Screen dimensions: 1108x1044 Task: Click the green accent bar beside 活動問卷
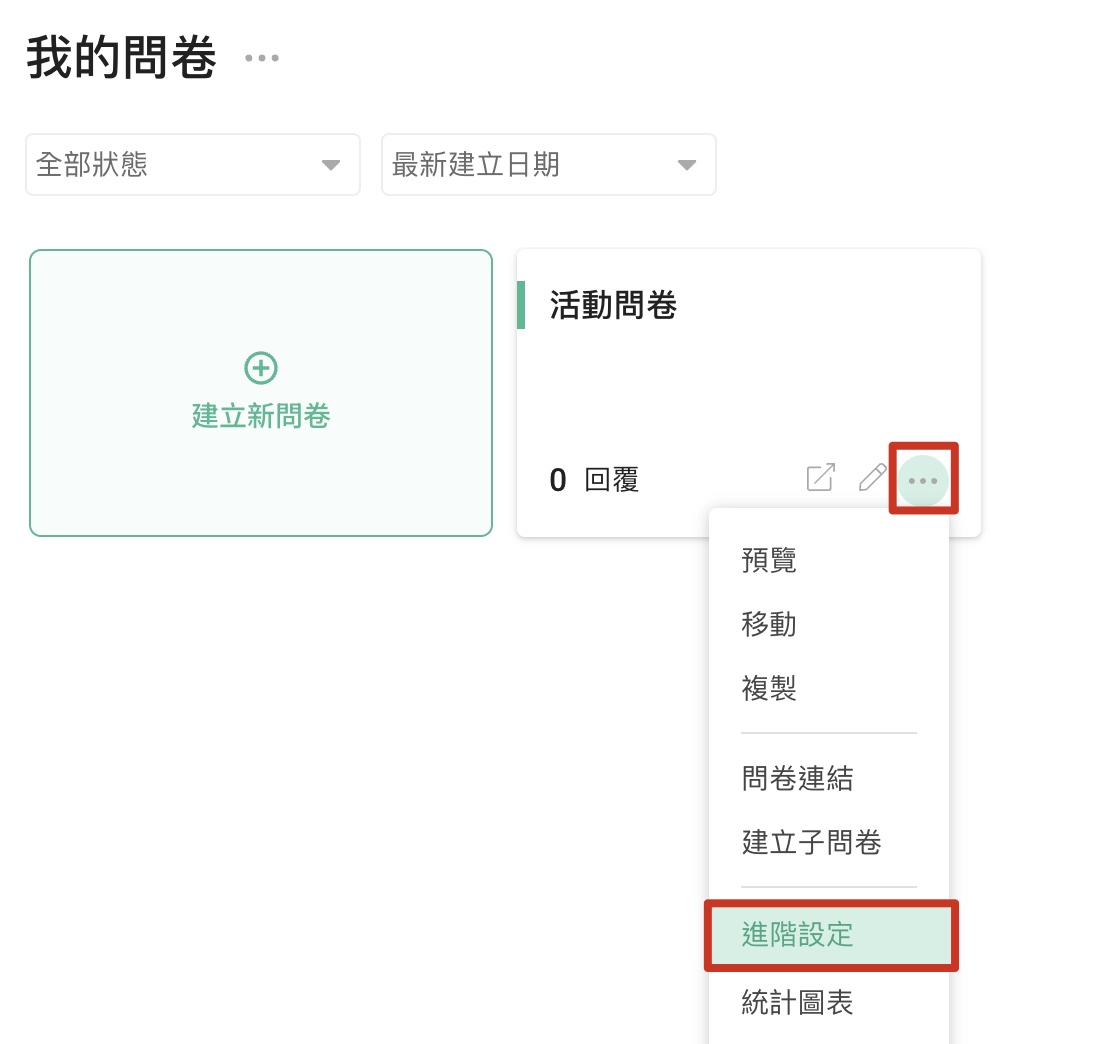pyautogui.click(x=521, y=305)
